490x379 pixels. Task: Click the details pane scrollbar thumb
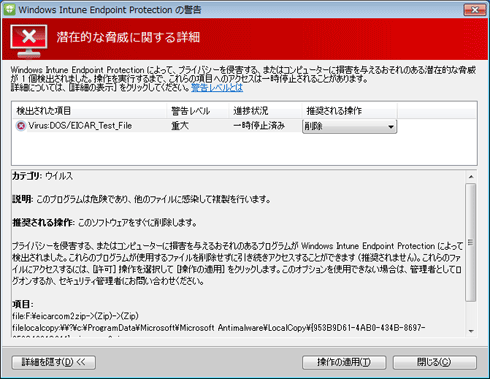[471, 242]
